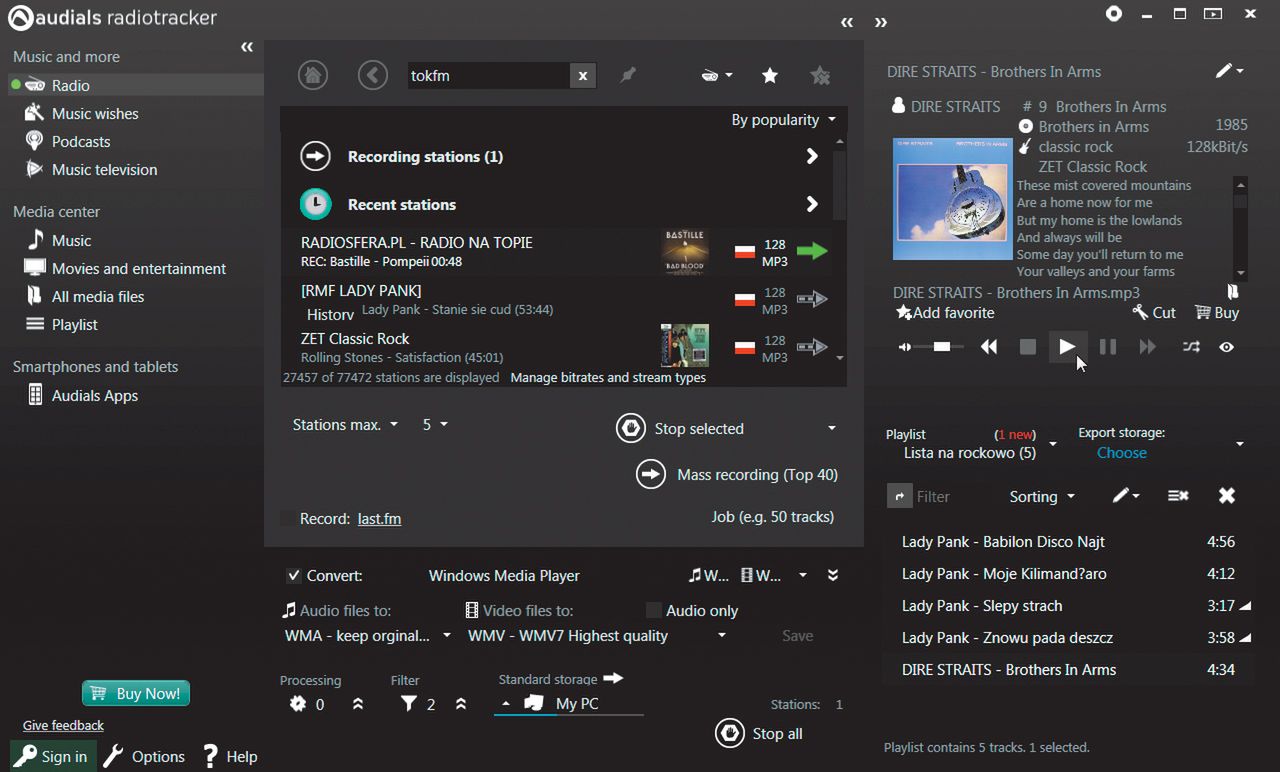1280x772 pixels.
Task: Adjust the volume slider
Action: point(941,347)
